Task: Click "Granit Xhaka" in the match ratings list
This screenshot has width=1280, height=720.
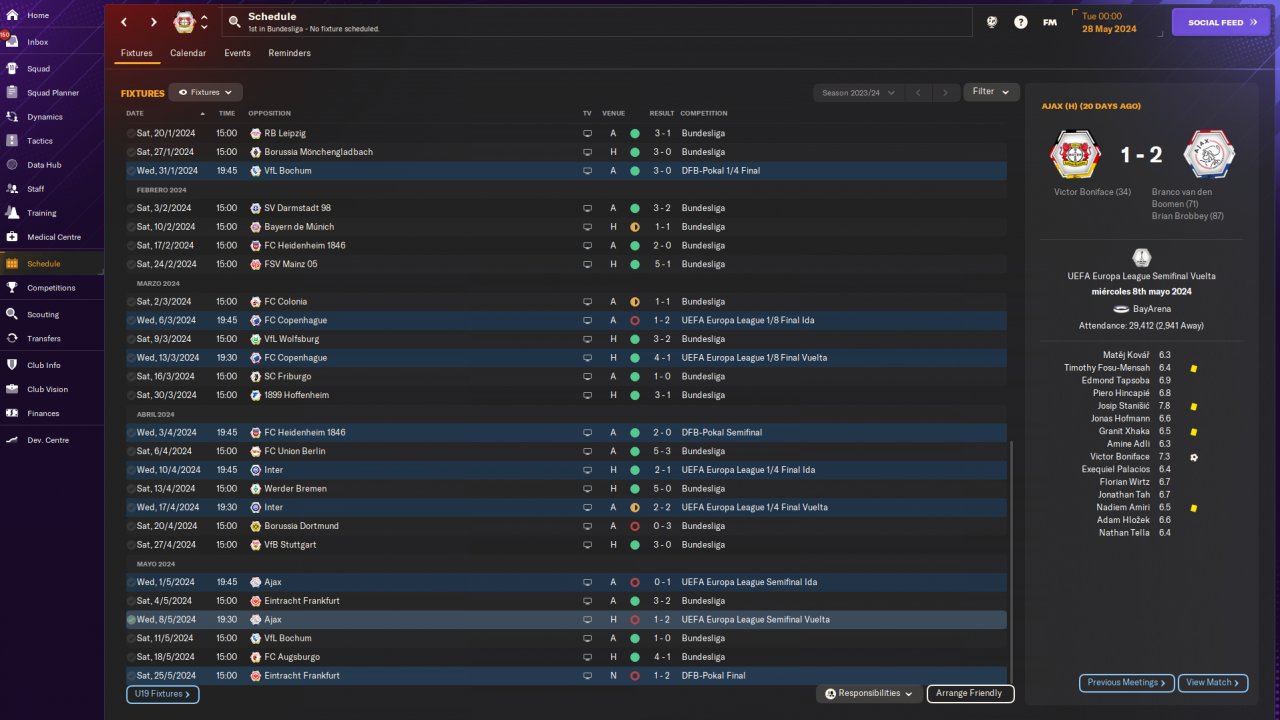Action: 1124,432
